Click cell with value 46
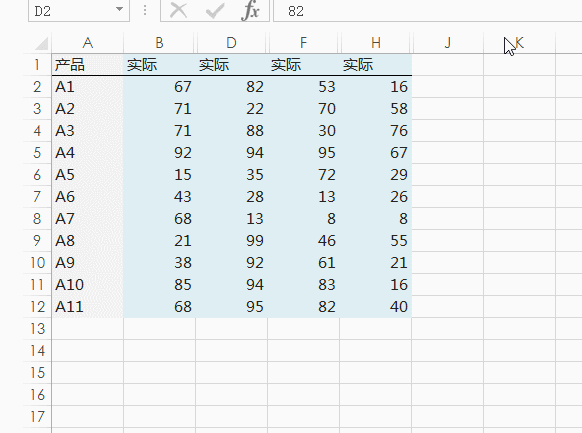Viewport: 582px width, 433px height. (303, 241)
